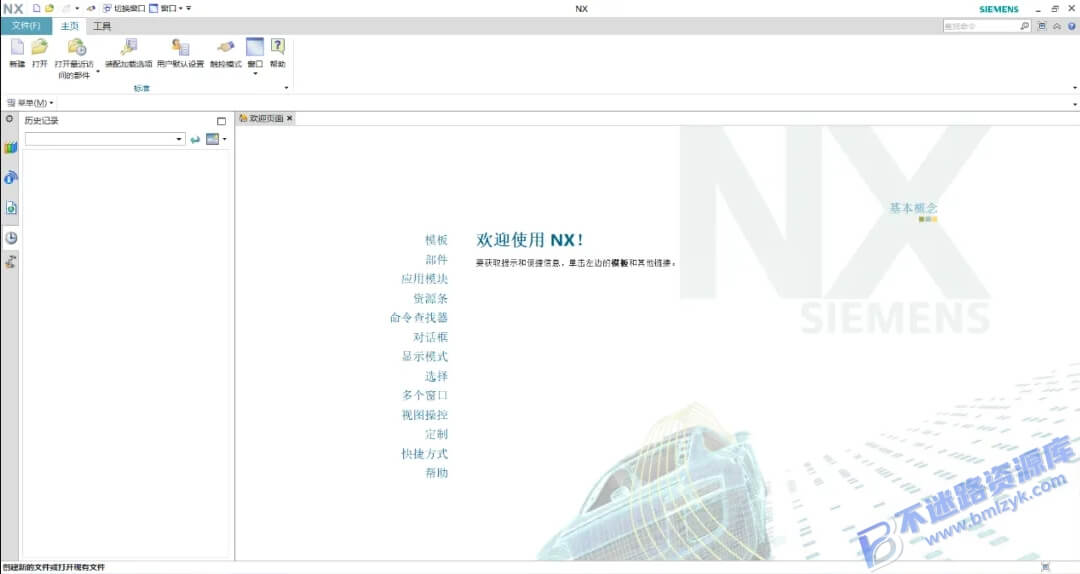The image size is (1080, 574).
Task: Click the New (新建) file icon in ribbon
Action: point(17,48)
